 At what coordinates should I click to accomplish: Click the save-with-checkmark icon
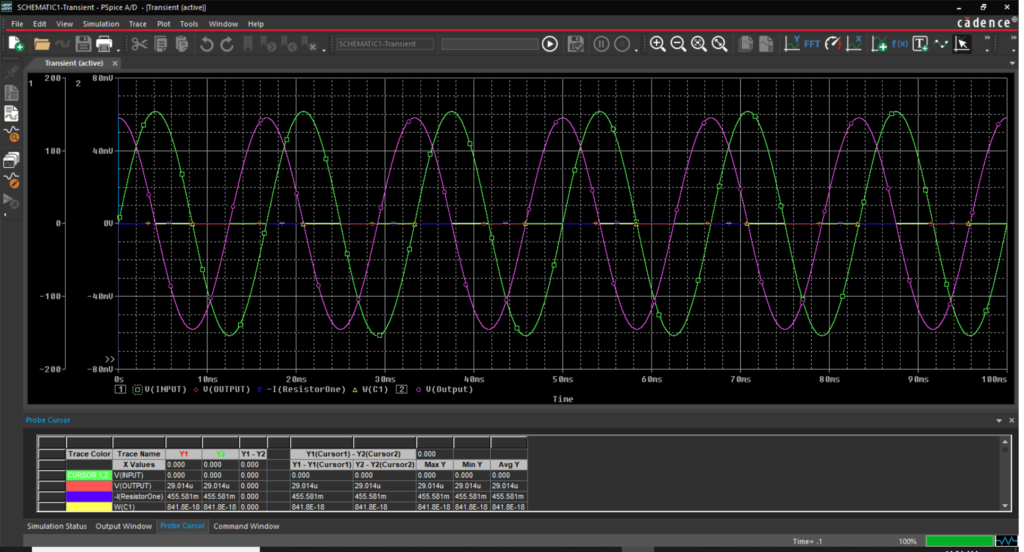[575, 44]
